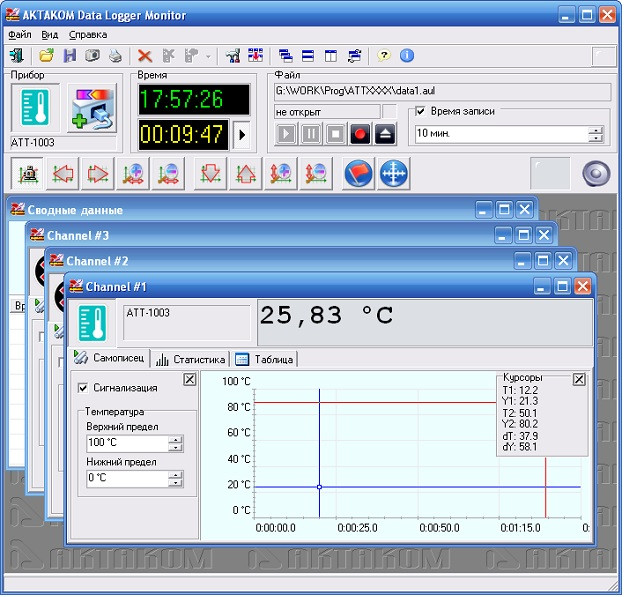Click the blue info icon
This screenshot has height=597, width=624.
tap(407, 55)
